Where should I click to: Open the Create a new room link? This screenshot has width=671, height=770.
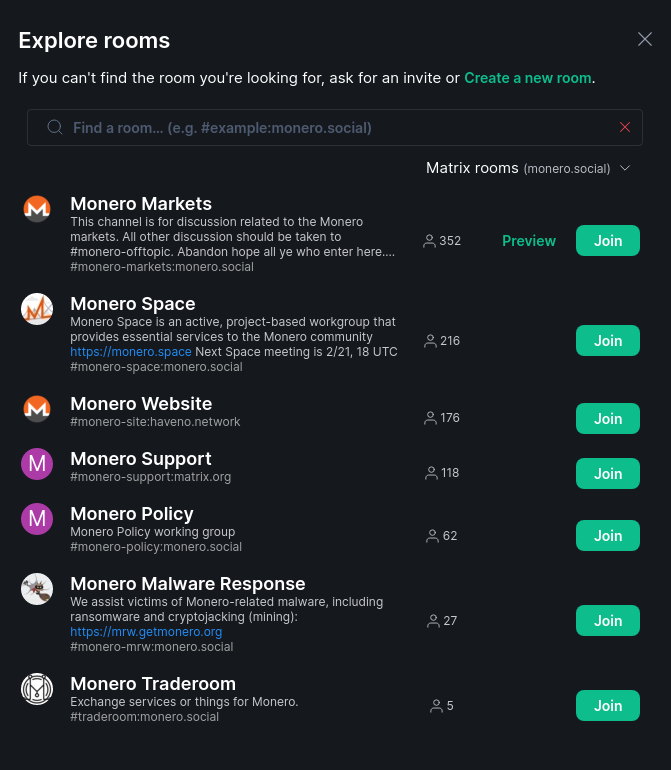coord(528,78)
